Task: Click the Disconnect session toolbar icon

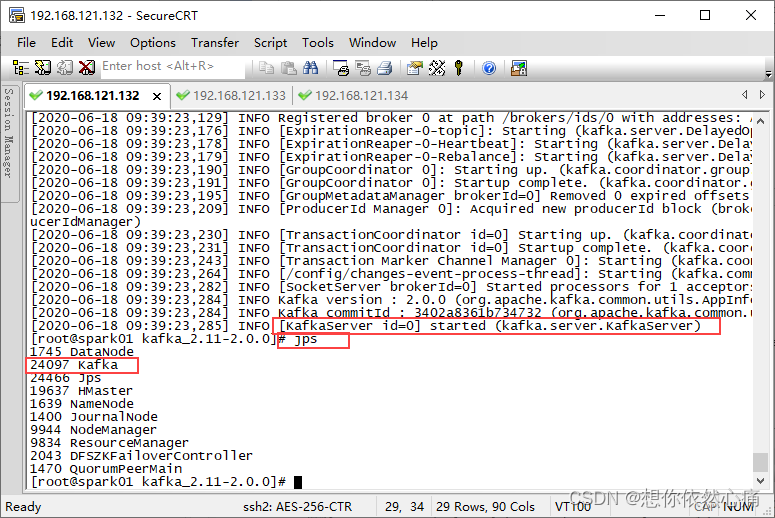Action: pos(87,67)
